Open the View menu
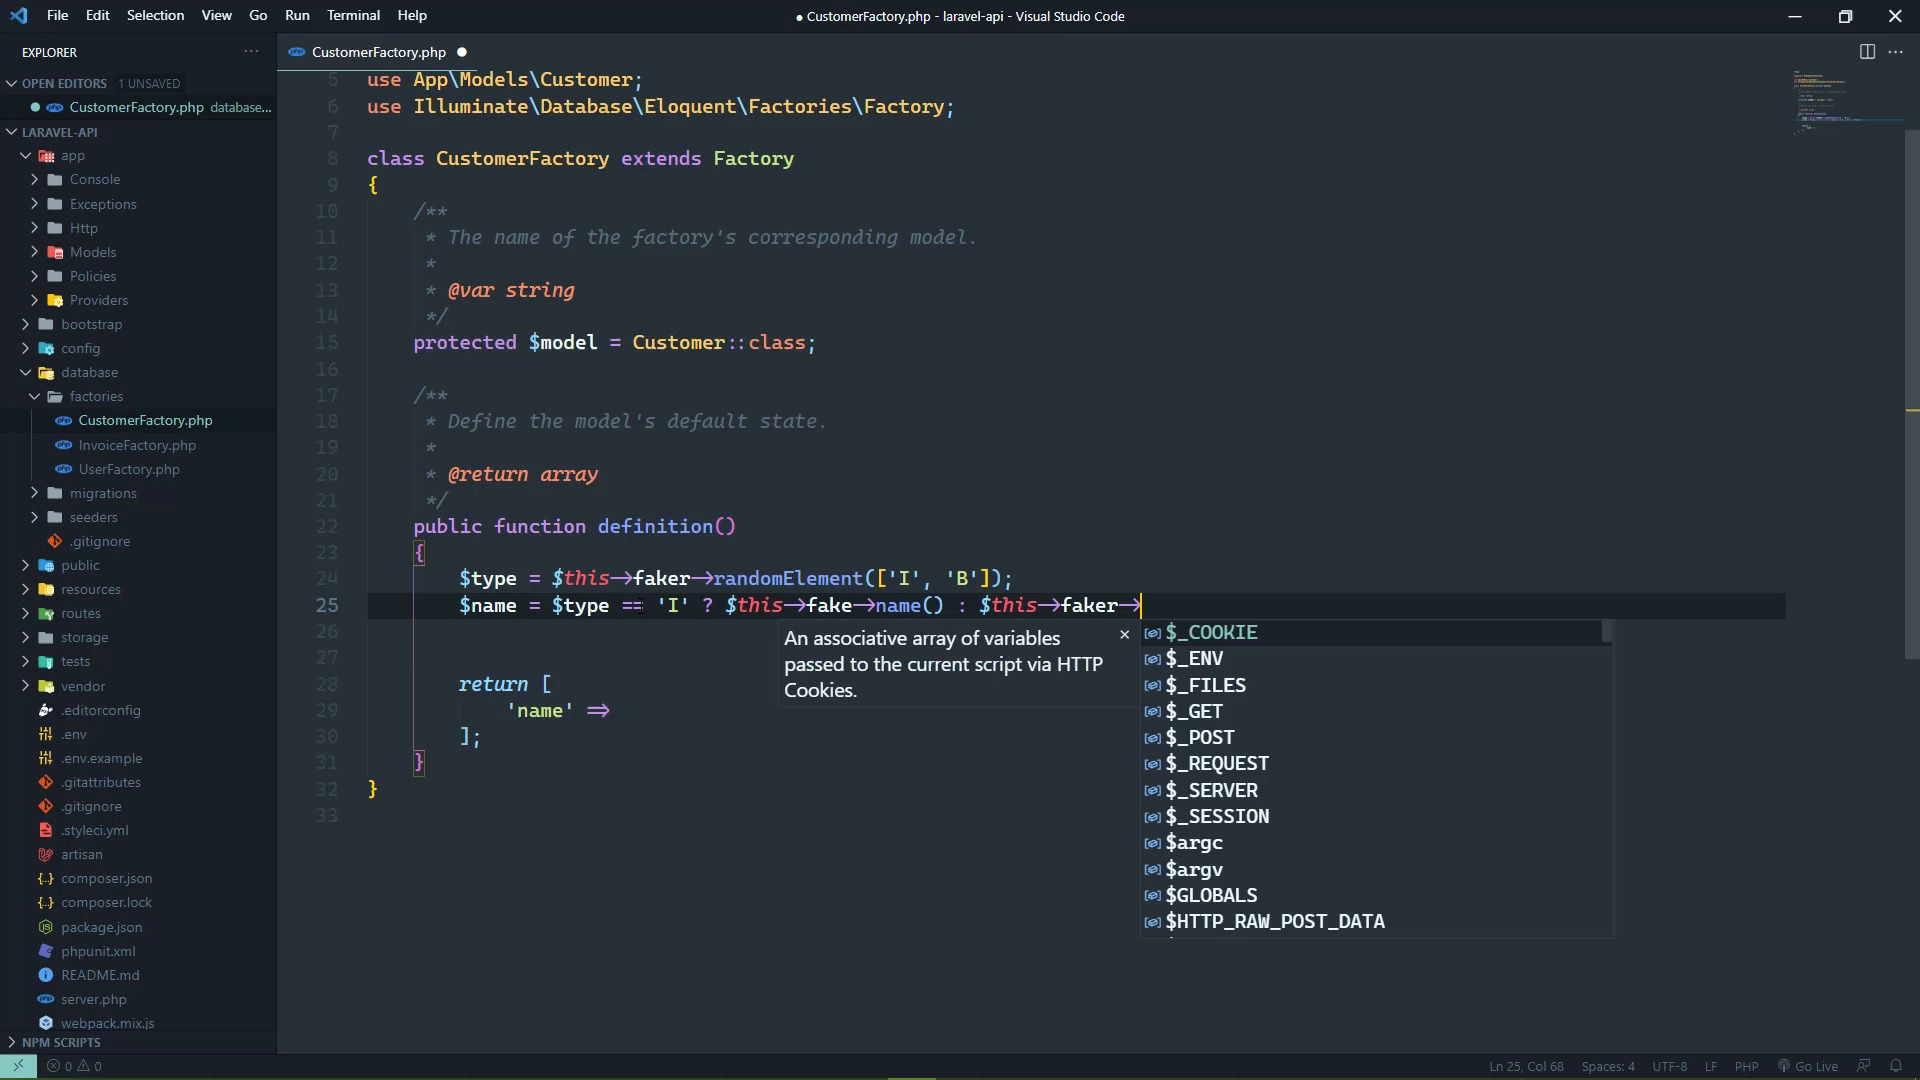This screenshot has width=1920, height=1080. tap(216, 15)
